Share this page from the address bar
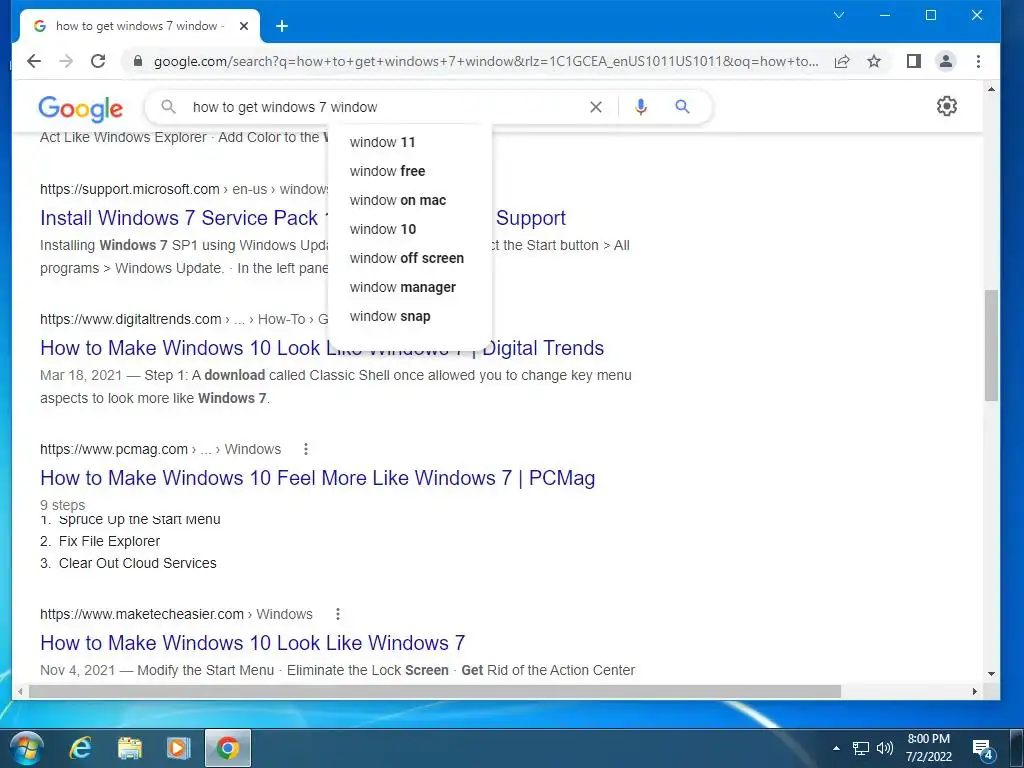1024x768 pixels. point(842,61)
